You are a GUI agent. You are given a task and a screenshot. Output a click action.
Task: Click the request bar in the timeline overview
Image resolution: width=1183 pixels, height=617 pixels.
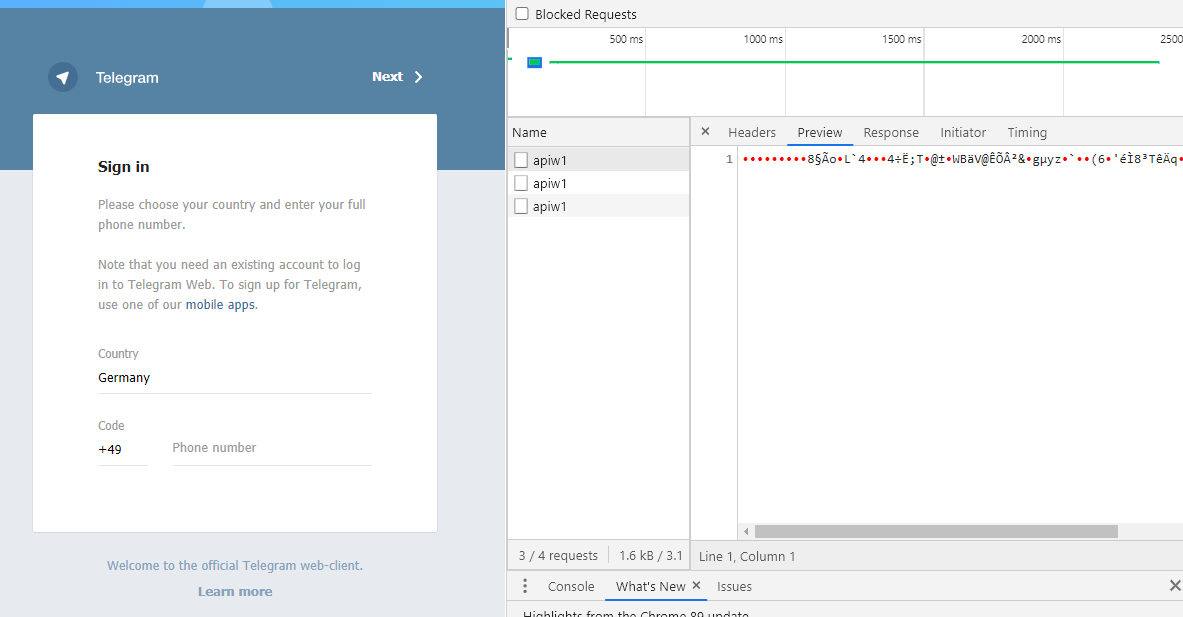pos(534,62)
